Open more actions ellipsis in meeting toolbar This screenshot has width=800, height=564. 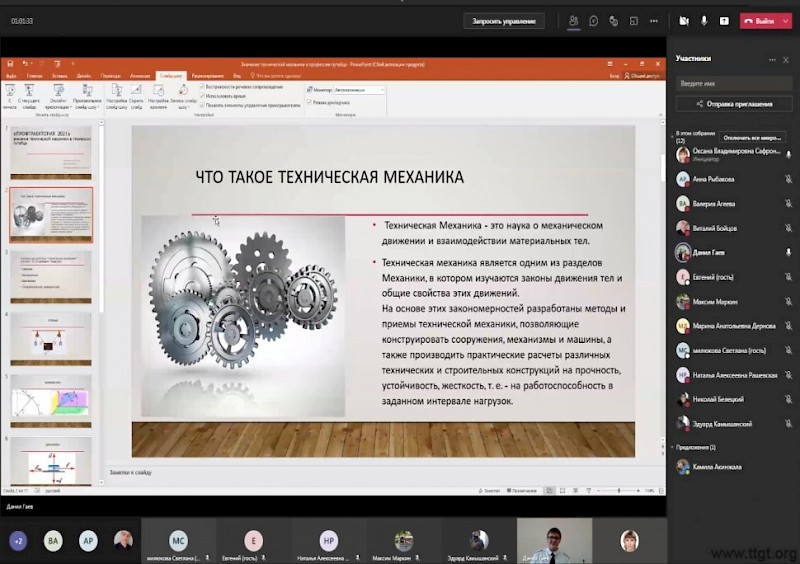click(654, 20)
